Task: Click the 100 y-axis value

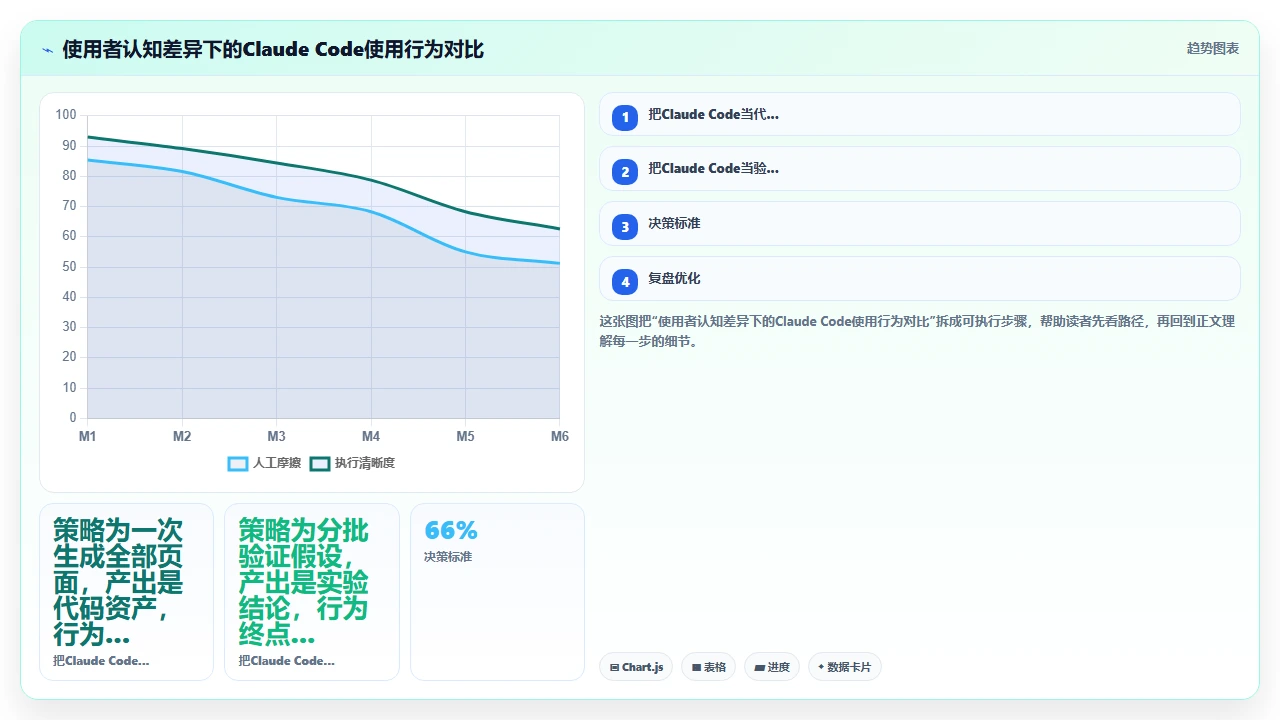Action: click(x=66, y=115)
